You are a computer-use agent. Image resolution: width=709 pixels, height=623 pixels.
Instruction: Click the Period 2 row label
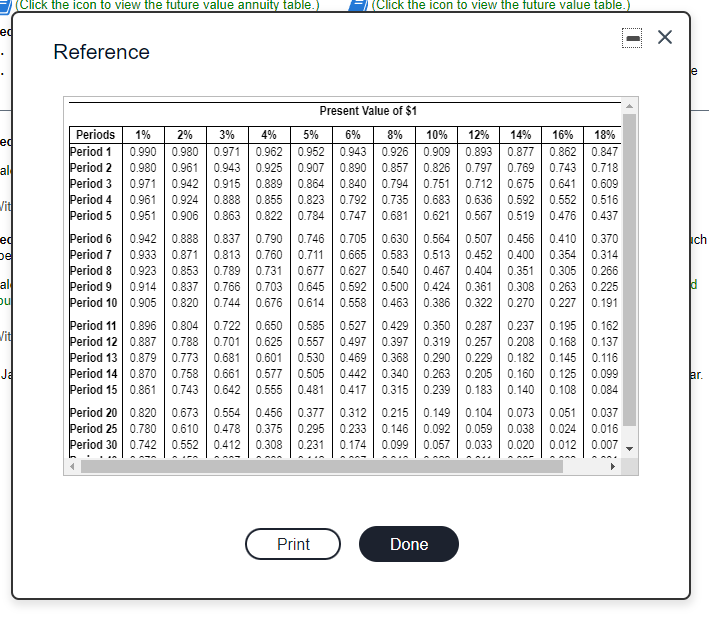(x=91, y=168)
